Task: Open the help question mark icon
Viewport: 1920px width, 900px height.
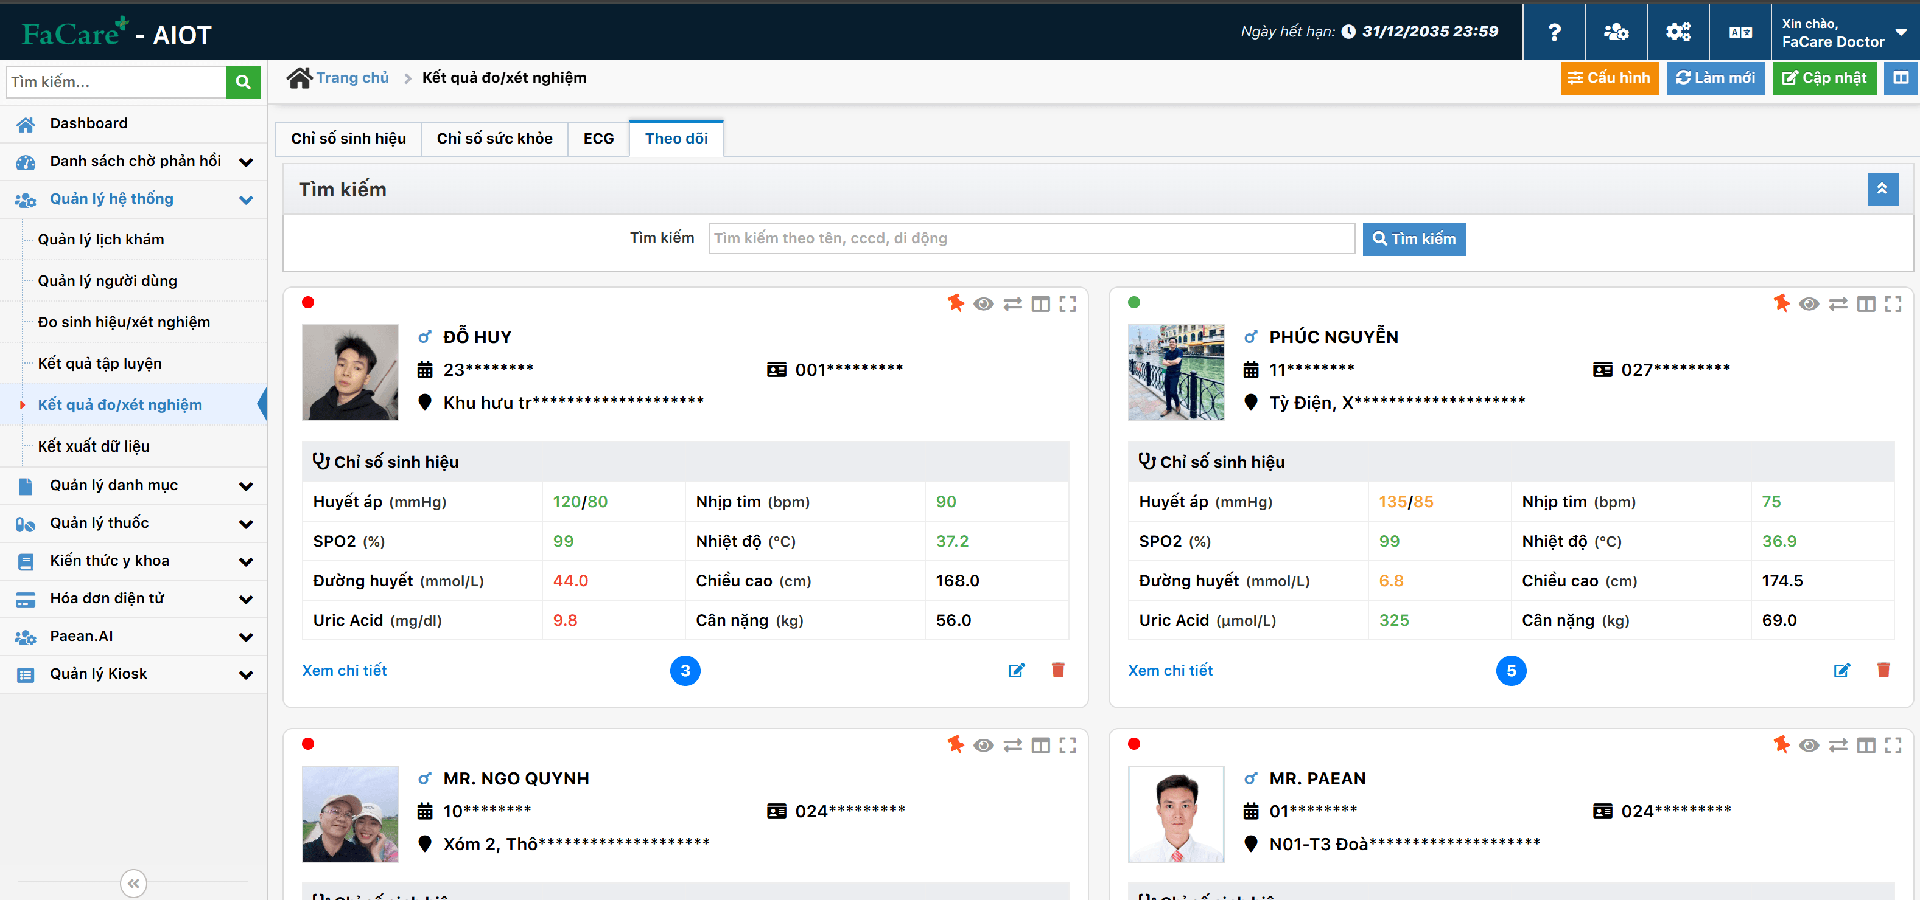Action: (1555, 32)
